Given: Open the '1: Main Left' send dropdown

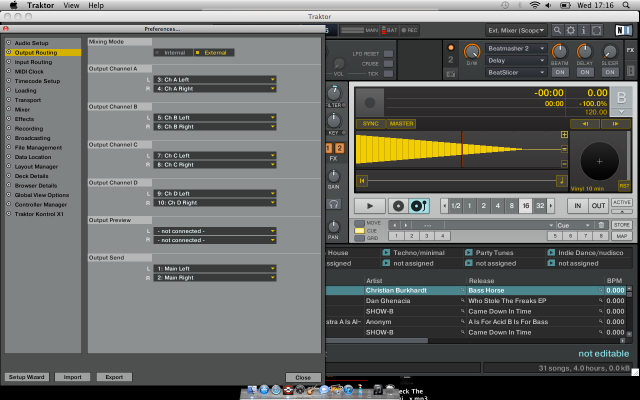Looking at the screenshot, I should pos(215,269).
